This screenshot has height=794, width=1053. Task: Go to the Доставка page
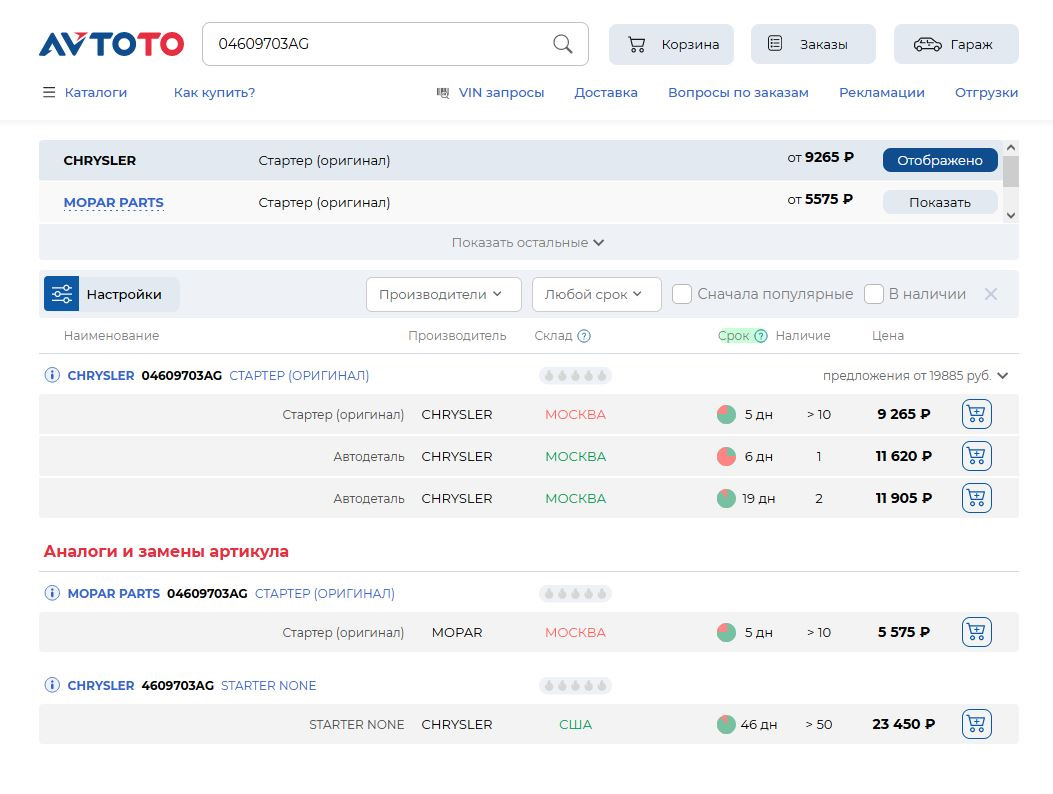[x=606, y=93]
